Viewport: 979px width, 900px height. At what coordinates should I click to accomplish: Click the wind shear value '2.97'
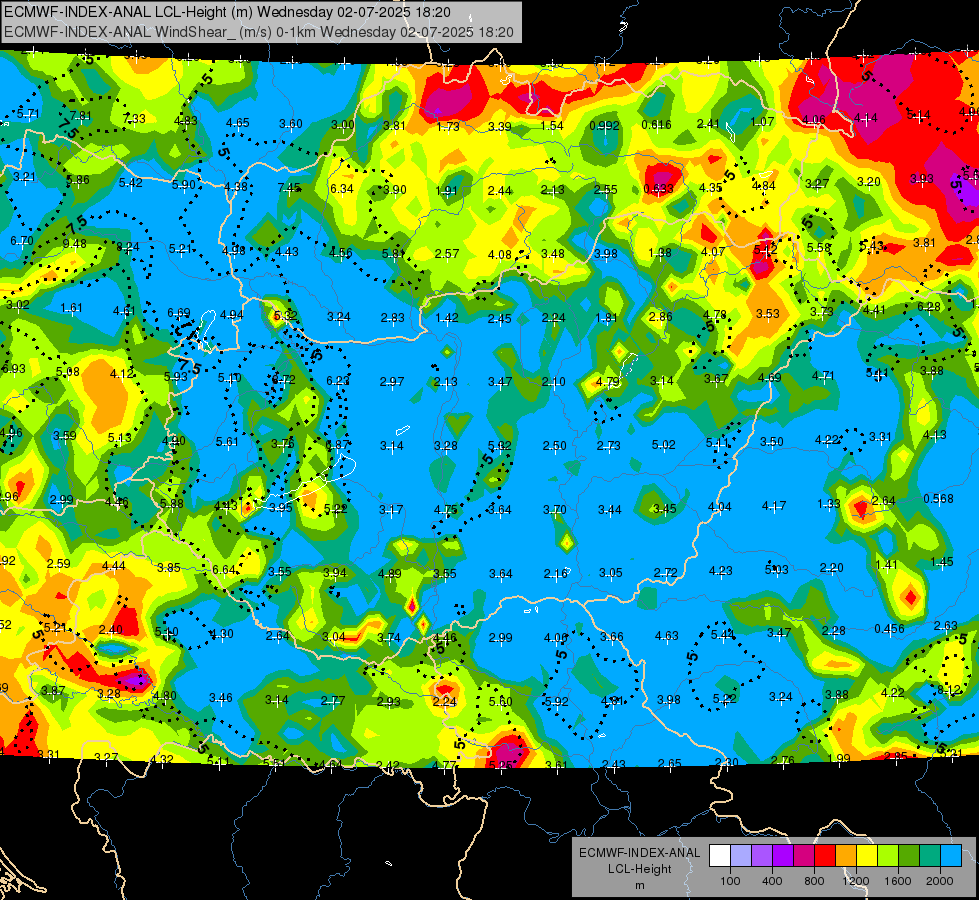[392, 382]
